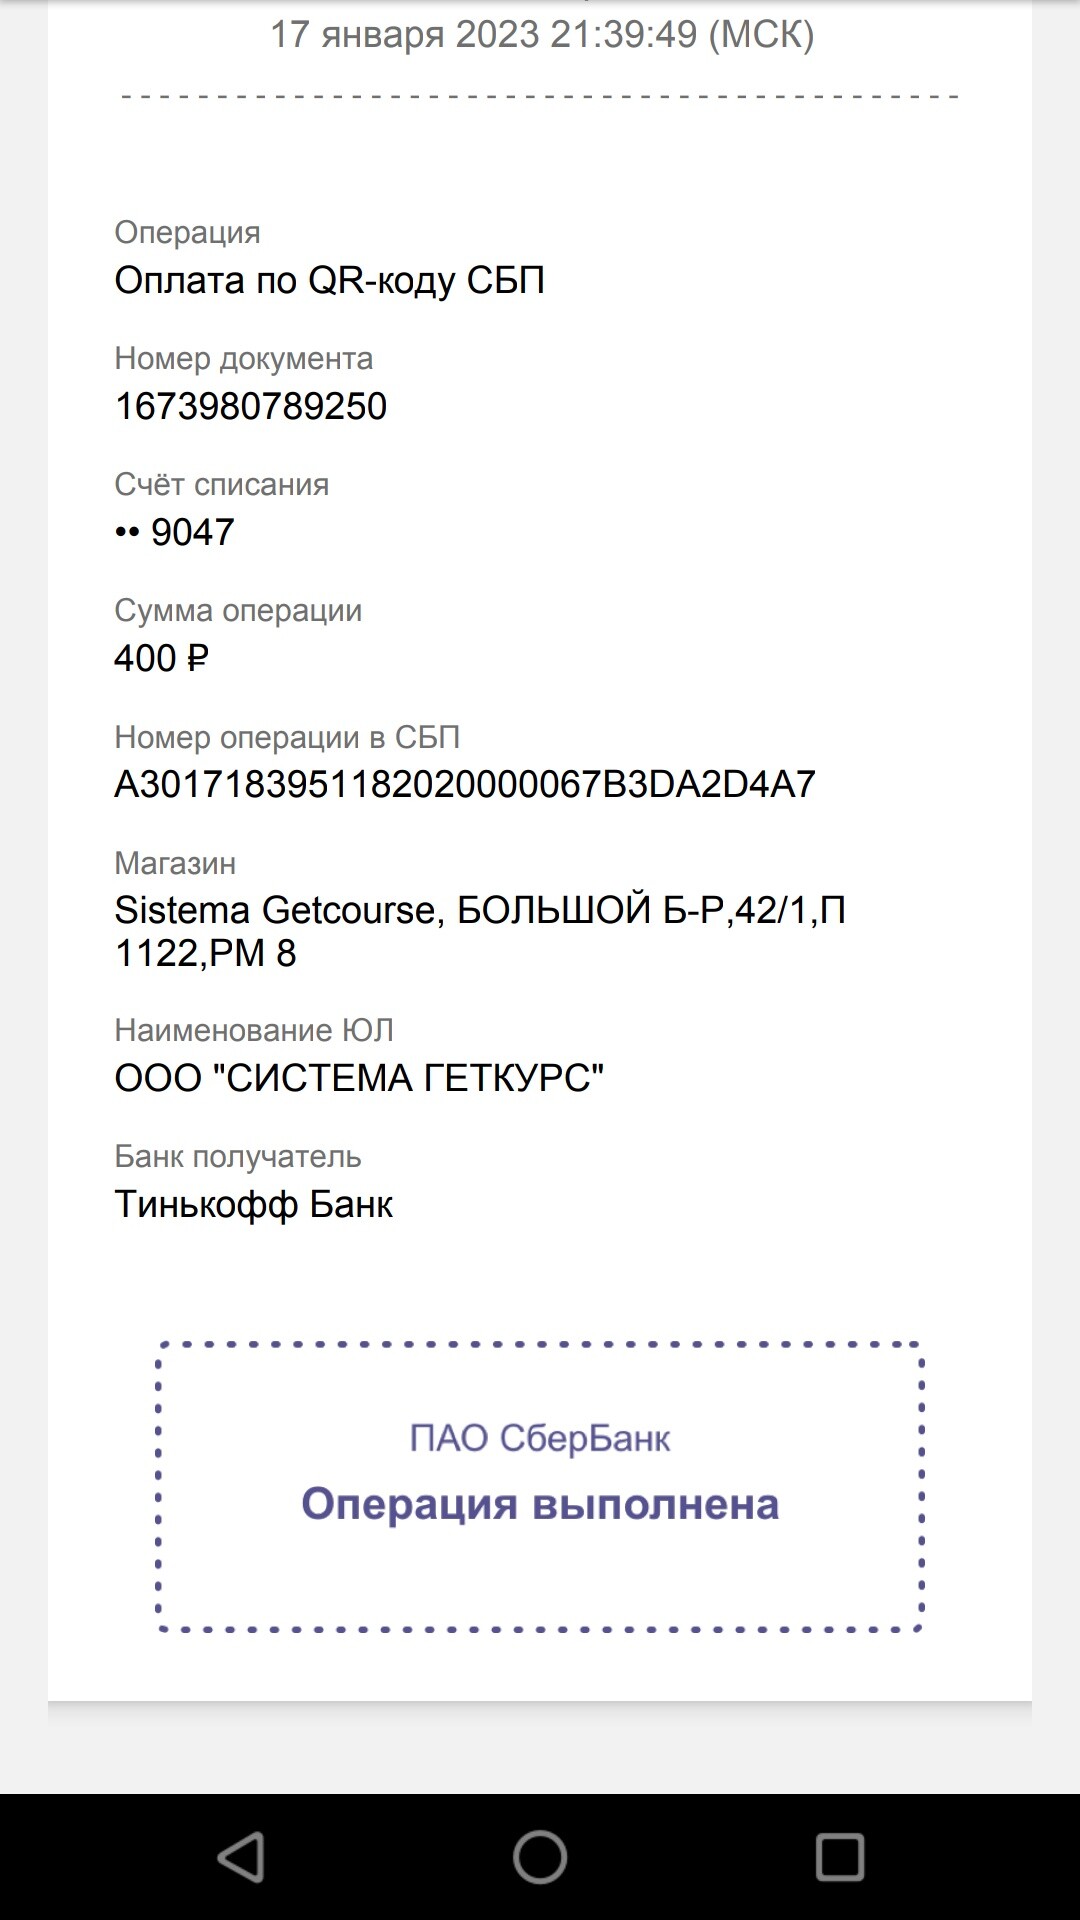Tap the Счёт списания label

click(x=221, y=484)
